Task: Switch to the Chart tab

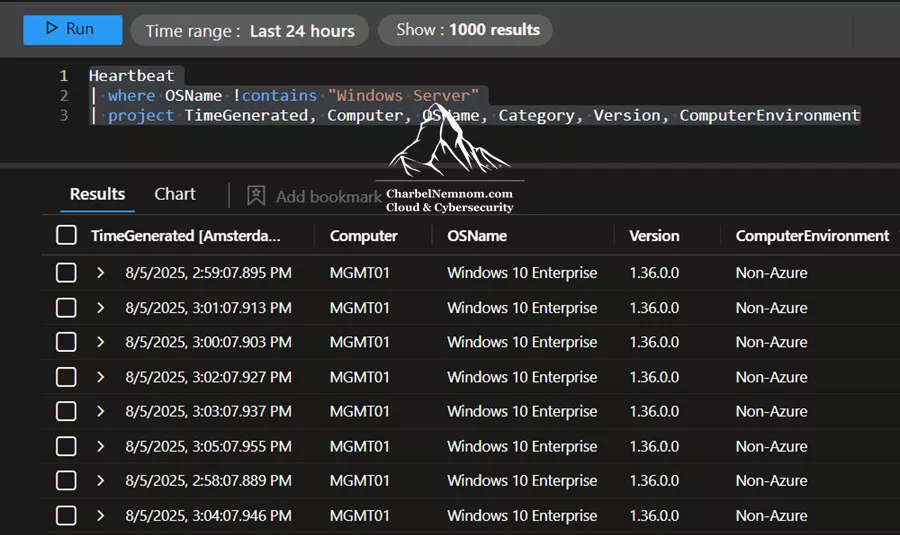Action: tap(174, 194)
